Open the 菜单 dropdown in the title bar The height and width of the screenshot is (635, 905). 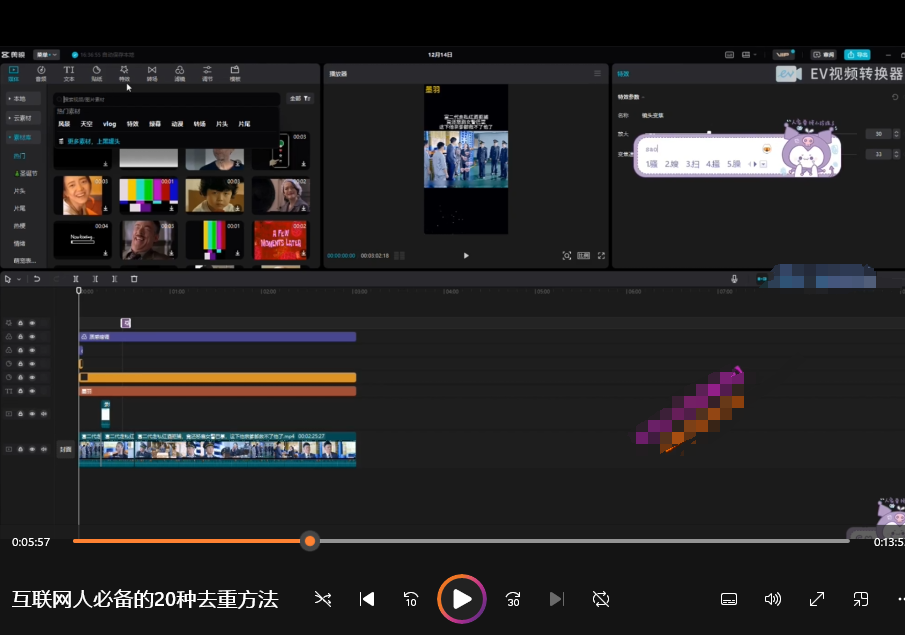point(46,55)
